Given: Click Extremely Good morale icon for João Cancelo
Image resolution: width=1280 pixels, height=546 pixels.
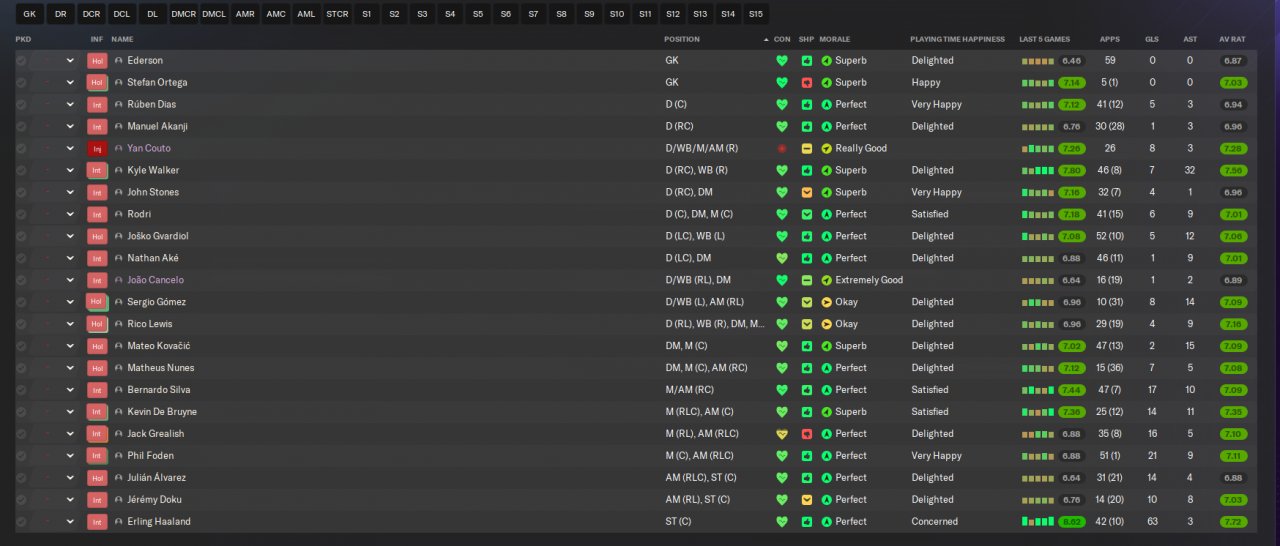Looking at the screenshot, I should pyautogui.click(x=827, y=280).
